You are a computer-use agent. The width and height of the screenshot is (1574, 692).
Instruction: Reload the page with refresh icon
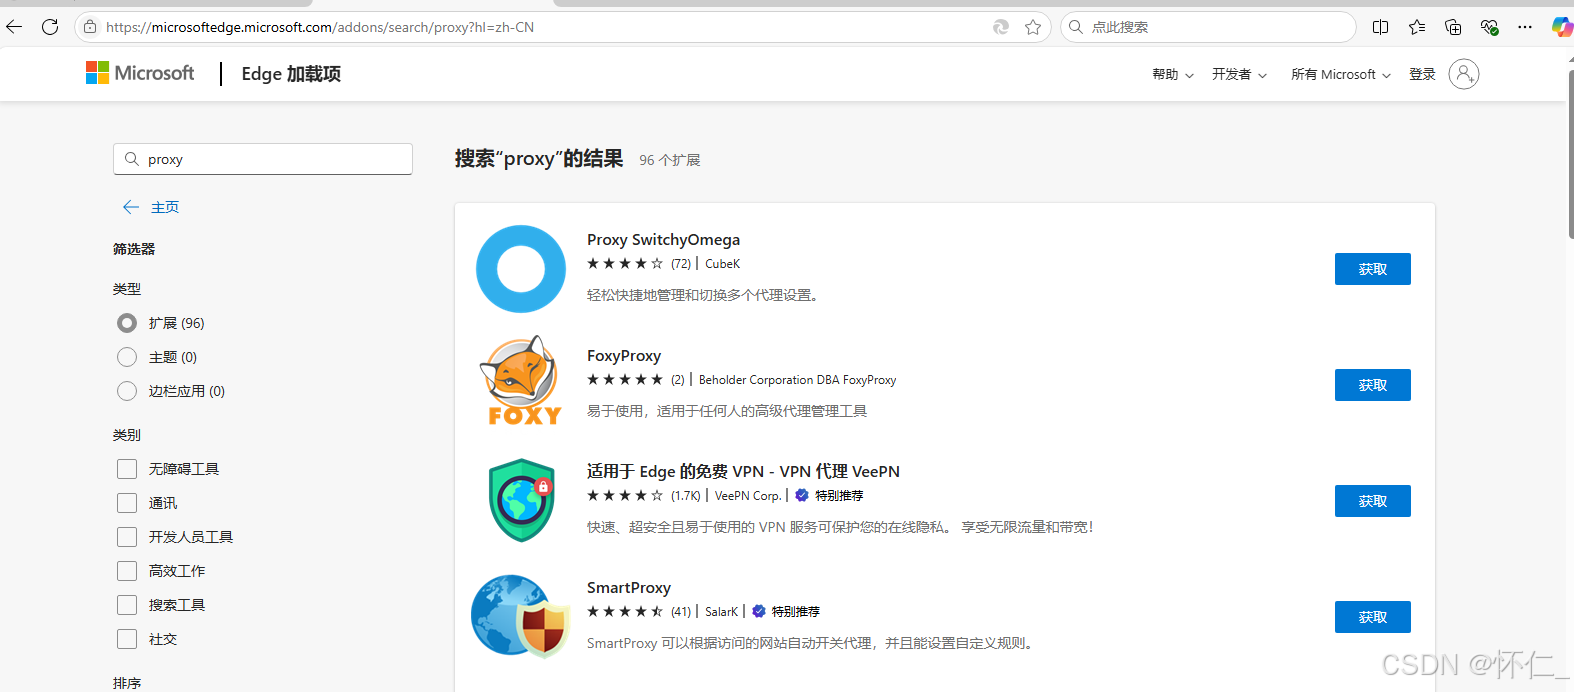[x=50, y=27]
